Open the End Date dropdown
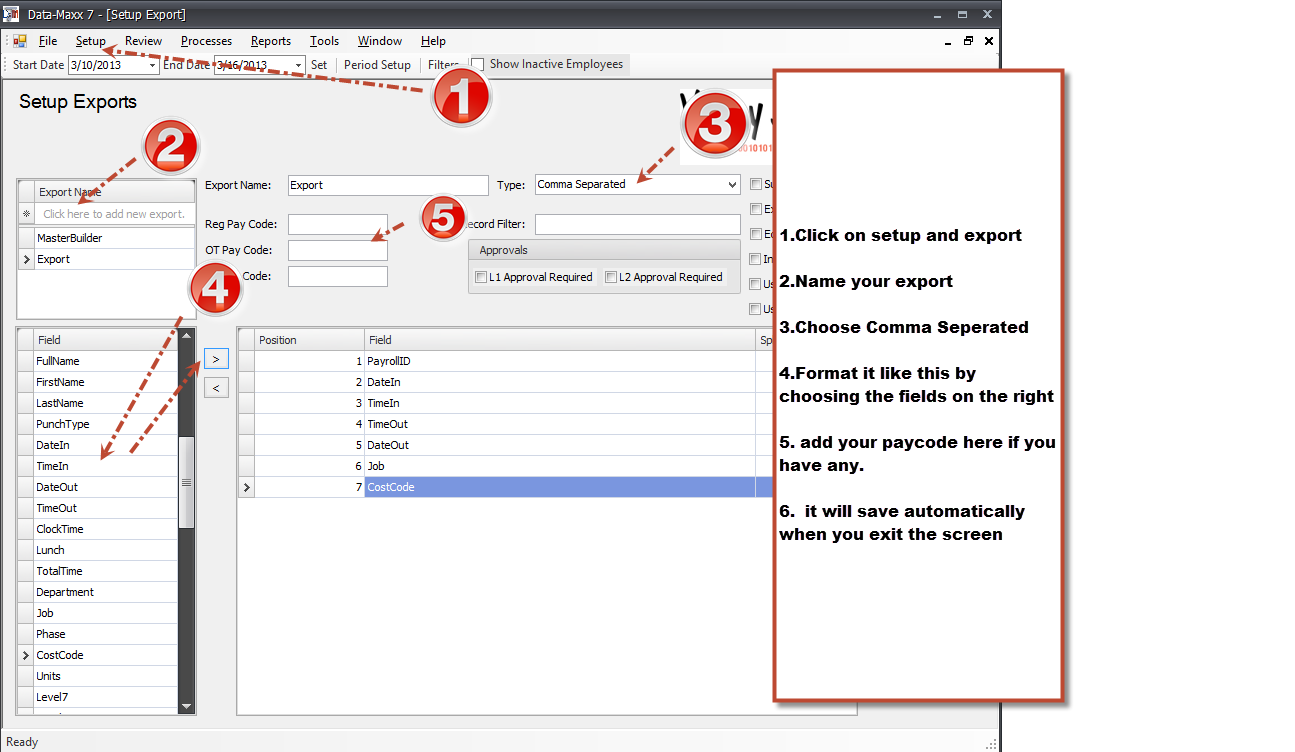Screen dimensions: 1295x752 point(298,65)
